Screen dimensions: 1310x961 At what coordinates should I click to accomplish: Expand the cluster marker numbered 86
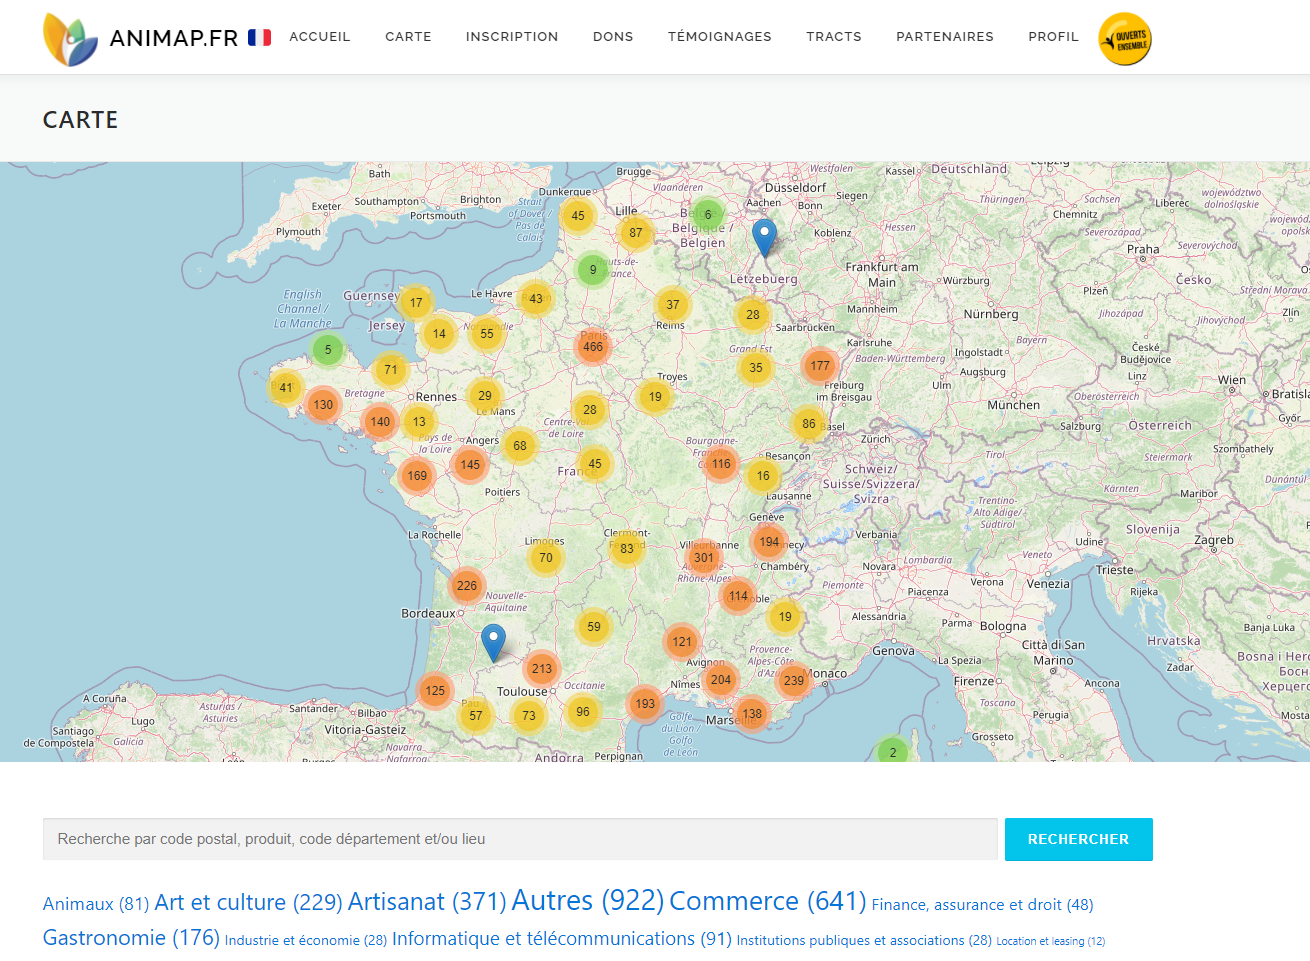tap(809, 424)
